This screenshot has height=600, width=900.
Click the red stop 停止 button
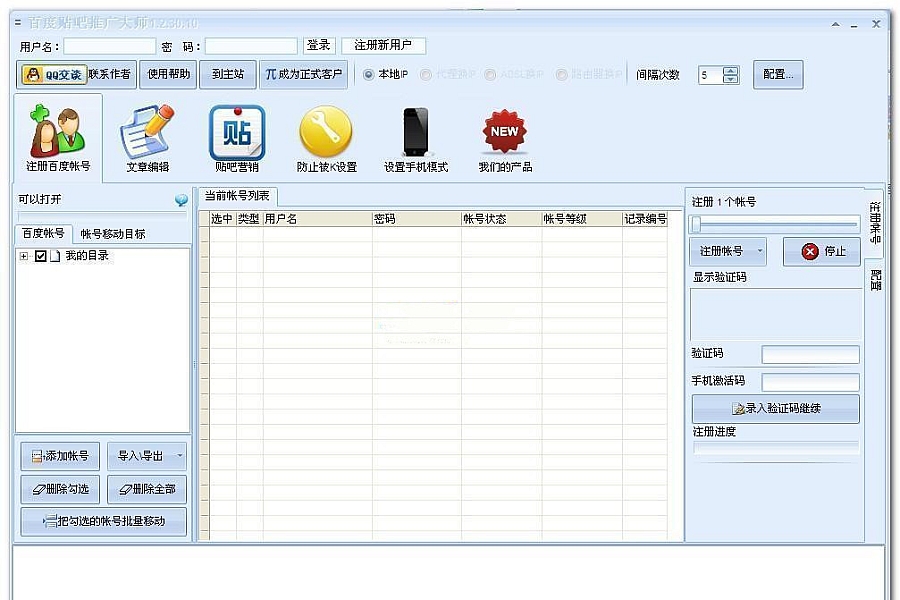coord(822,251)
